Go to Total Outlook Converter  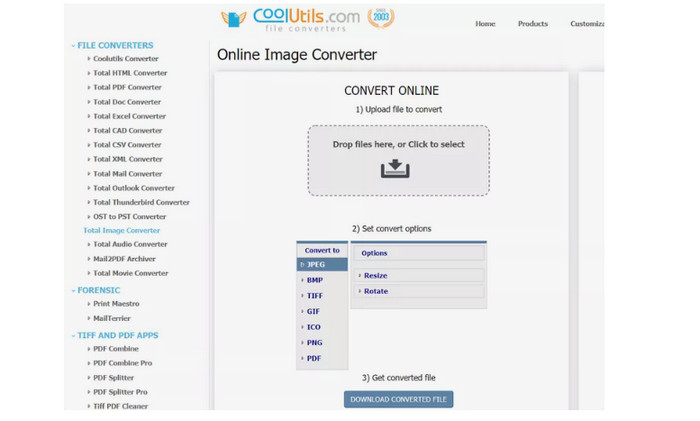tap(134, 188)
